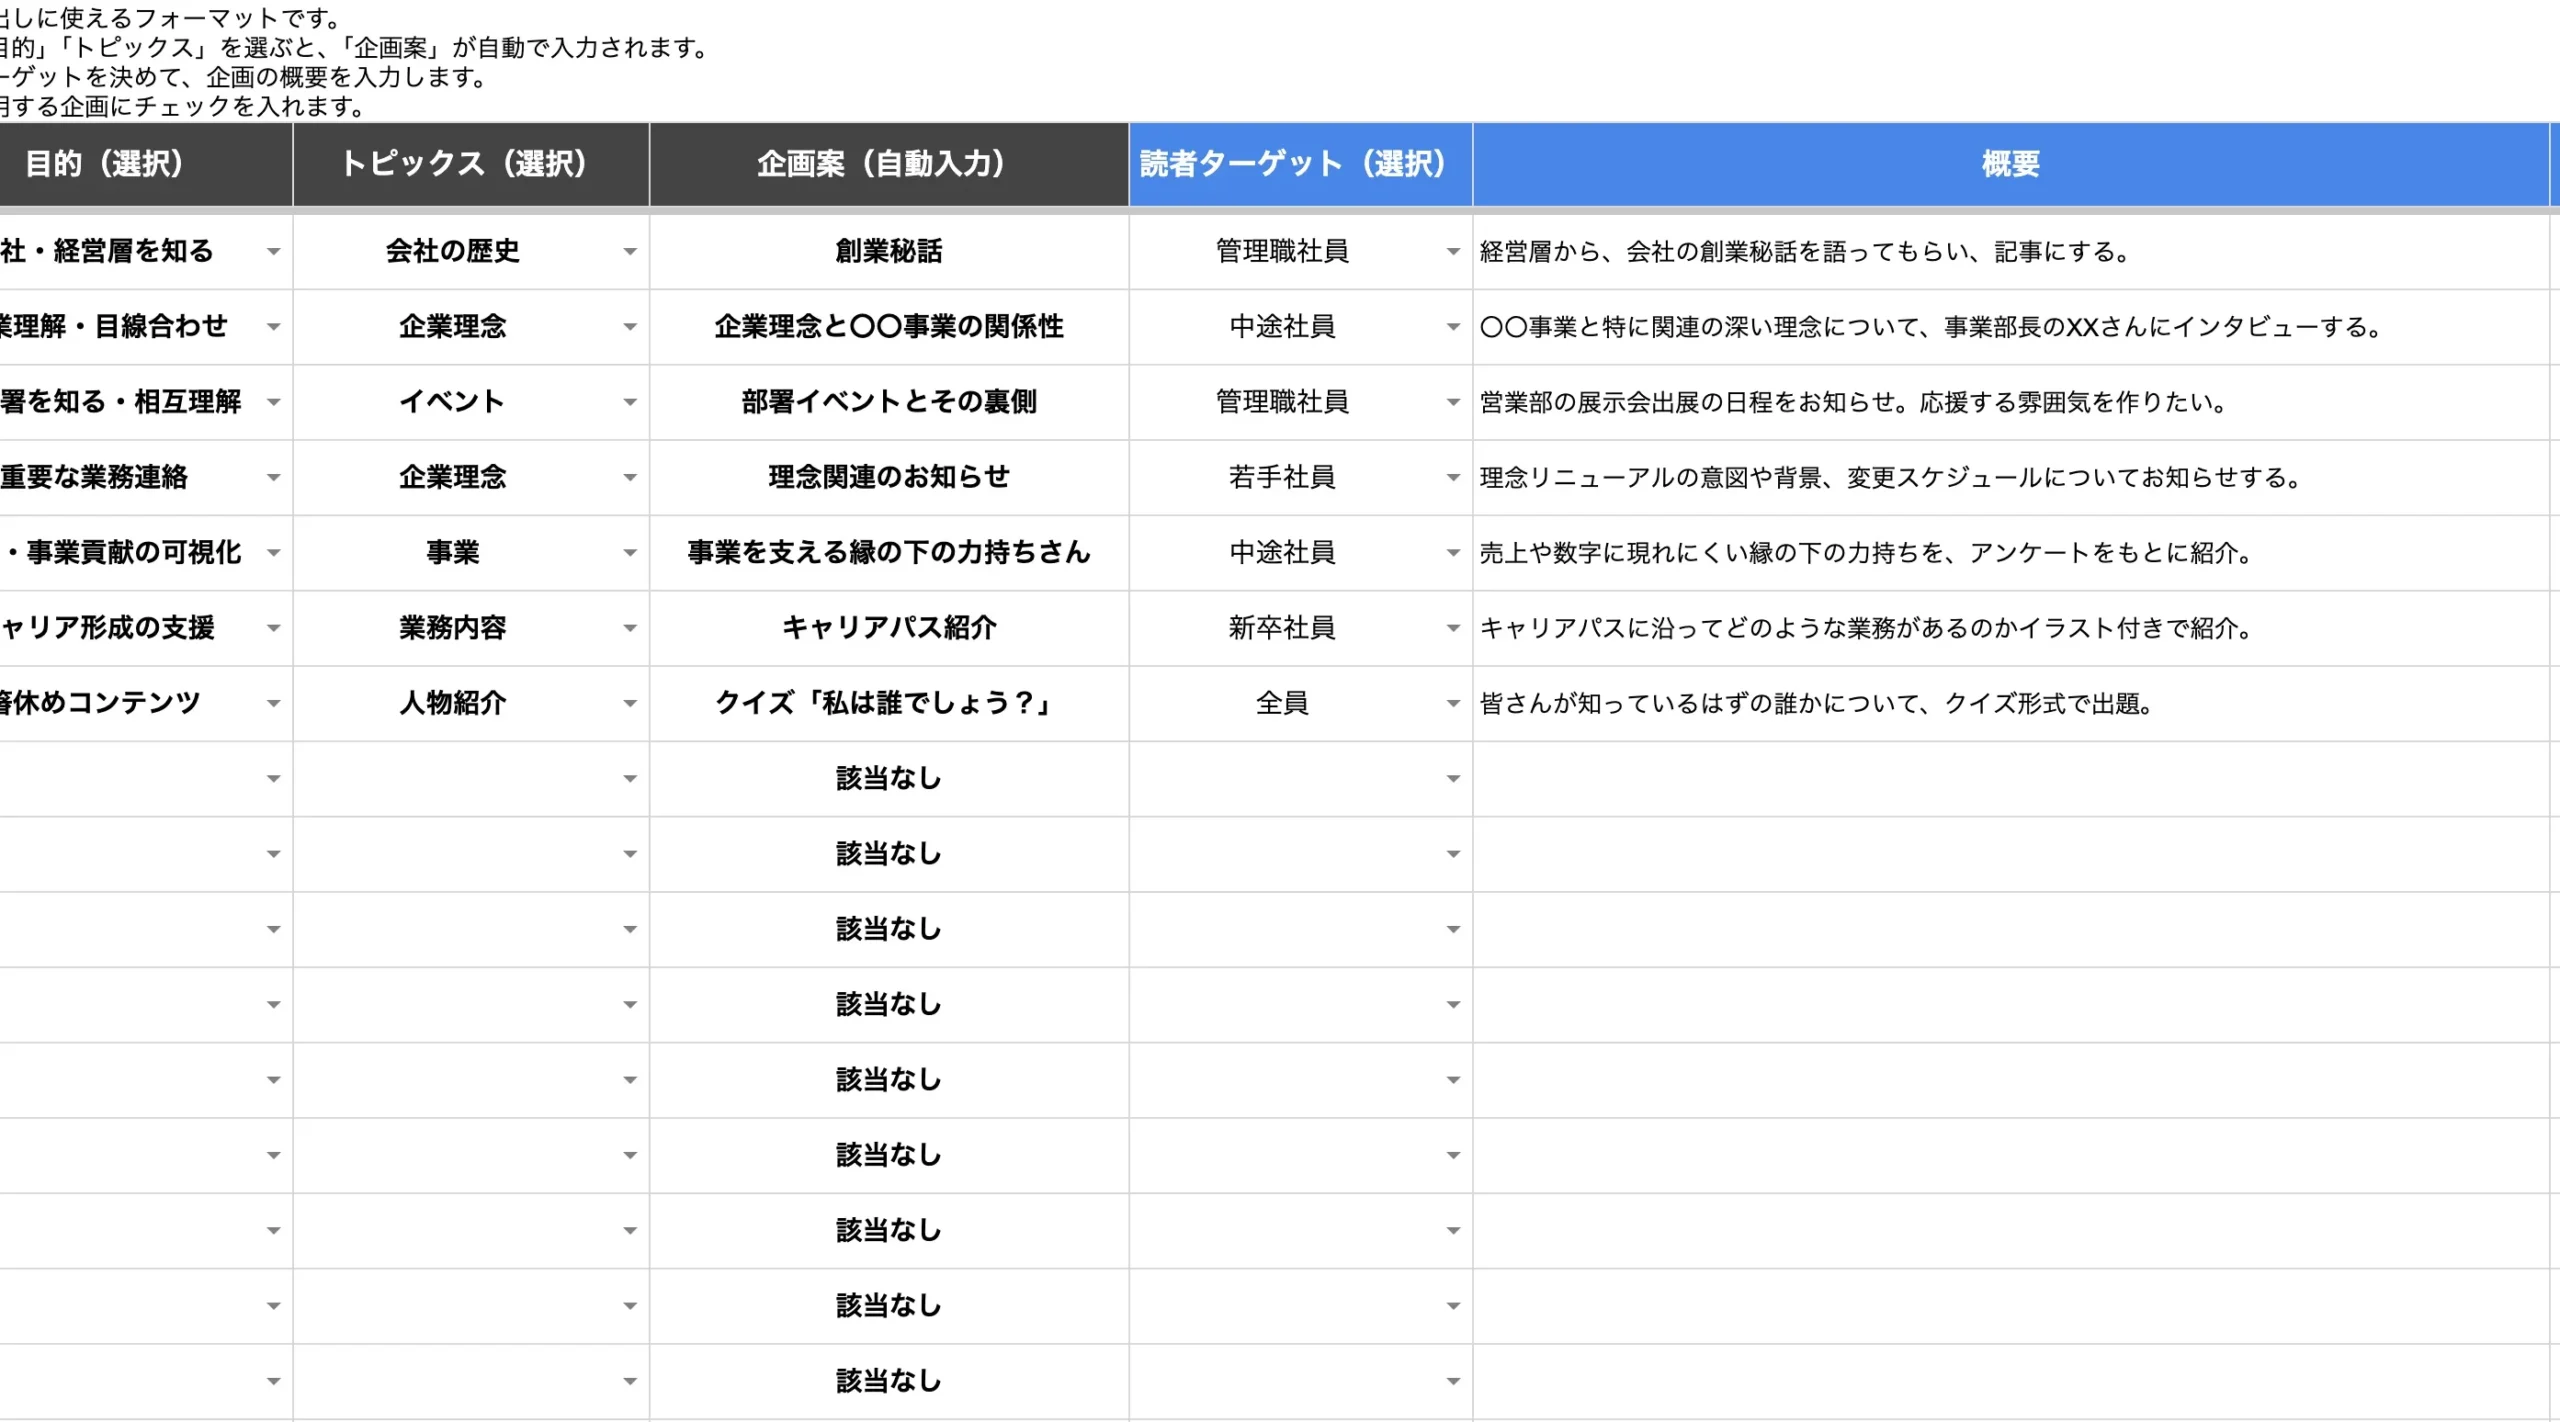Click instruction line ending チェックを入れます
Viewport: 2560px width, 1422px height.
[x=183, y=106]
